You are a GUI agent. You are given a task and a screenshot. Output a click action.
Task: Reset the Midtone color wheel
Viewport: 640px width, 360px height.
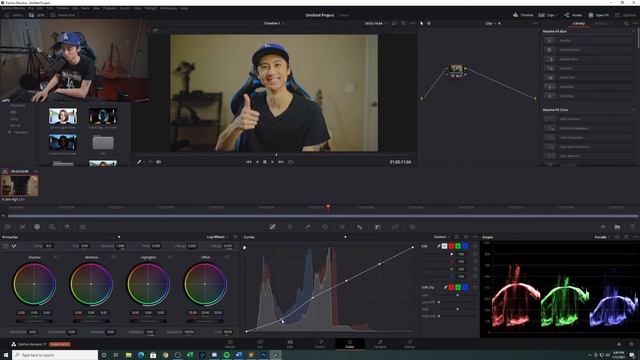click(113, 257)
